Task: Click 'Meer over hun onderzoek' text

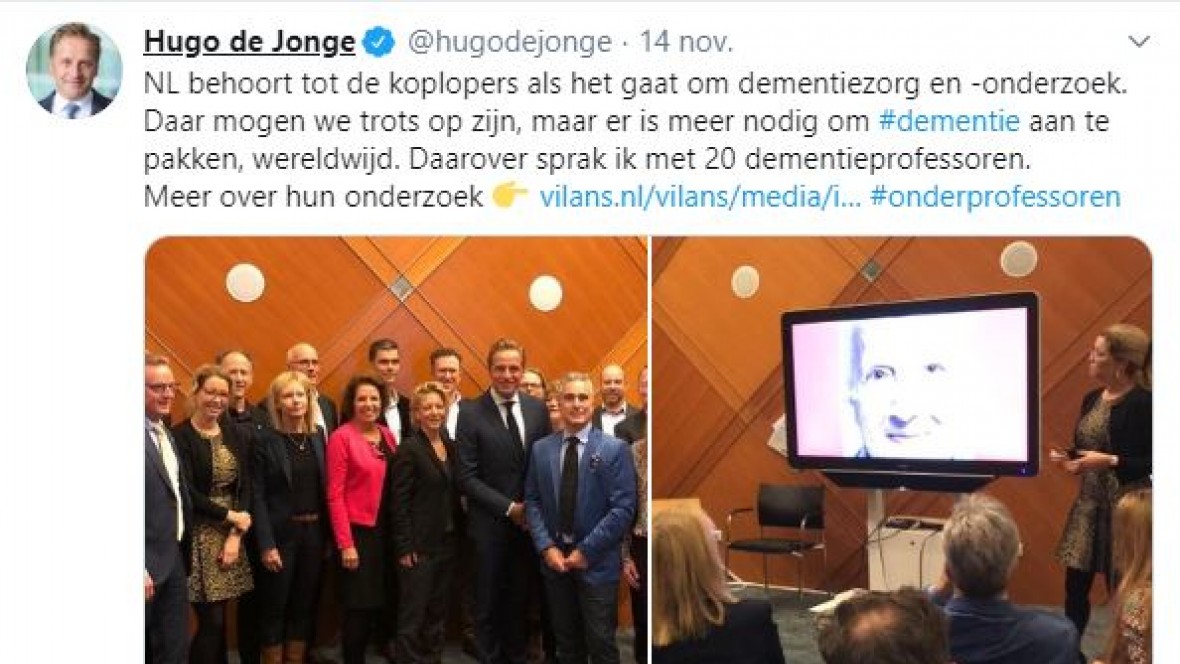Action: pos(313,196)
